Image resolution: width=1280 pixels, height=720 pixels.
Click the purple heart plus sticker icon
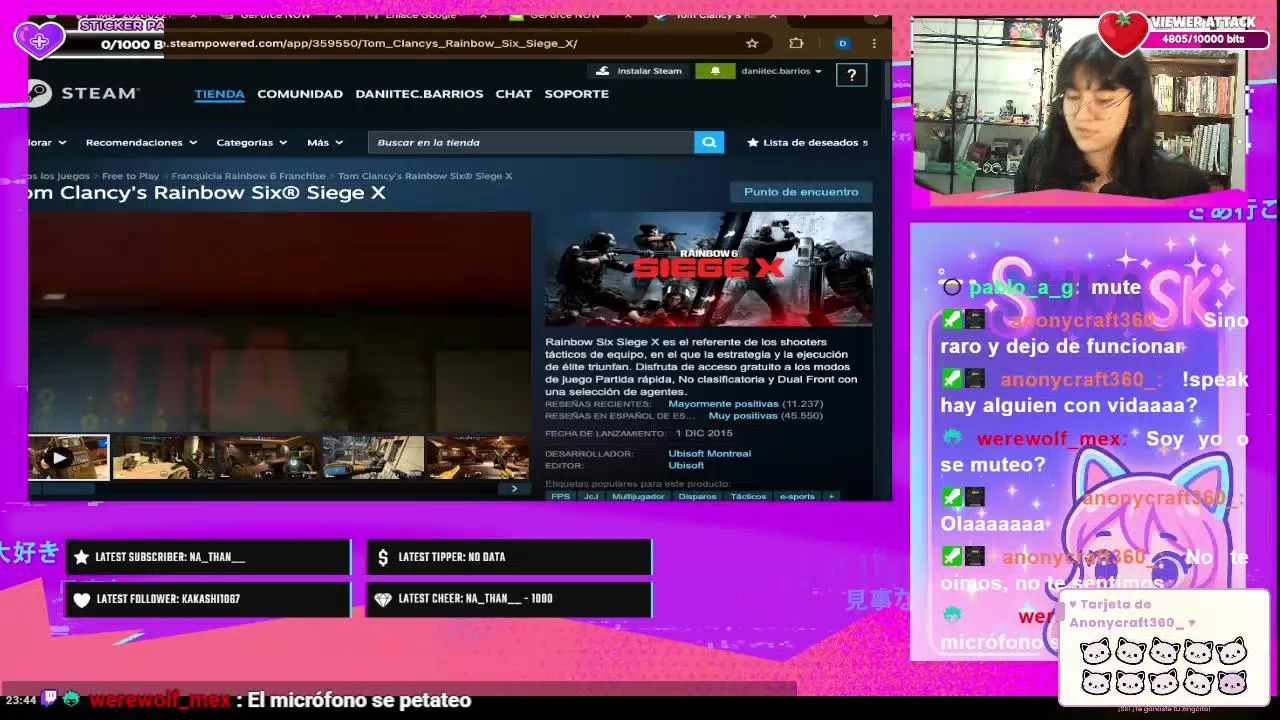[x=39, y=40]
